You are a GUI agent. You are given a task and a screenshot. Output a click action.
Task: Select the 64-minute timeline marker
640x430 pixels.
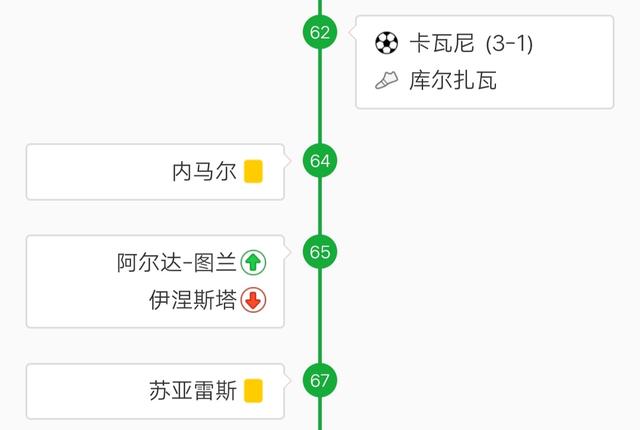pos(320,160)
